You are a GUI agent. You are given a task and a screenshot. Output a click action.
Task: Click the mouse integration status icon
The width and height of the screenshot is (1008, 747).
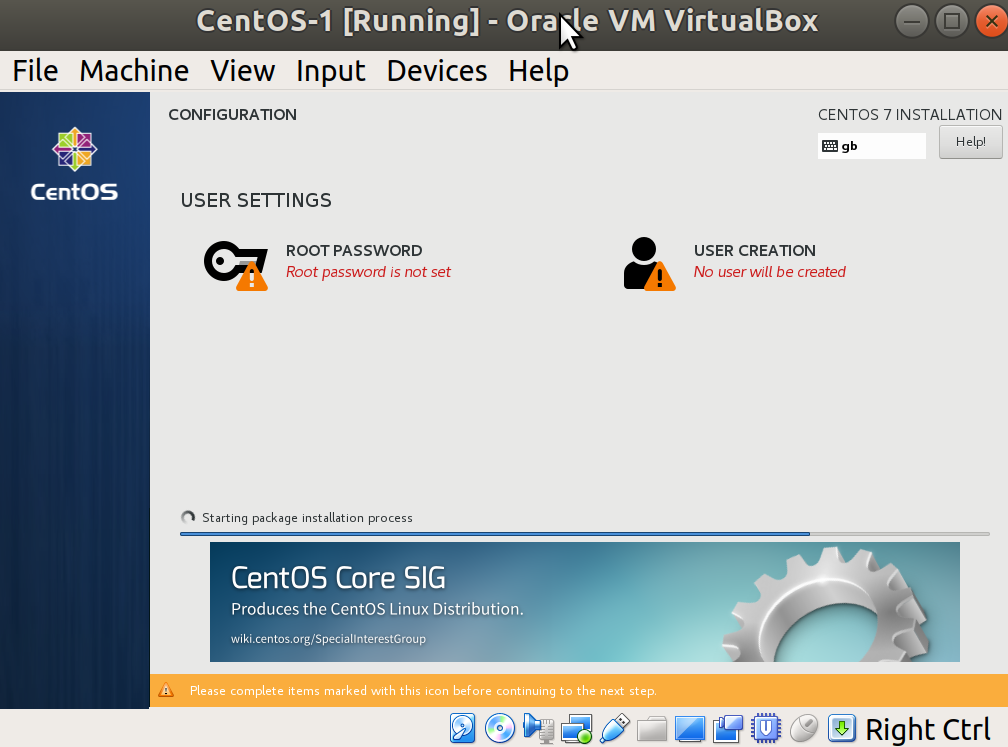pos(804,728)
